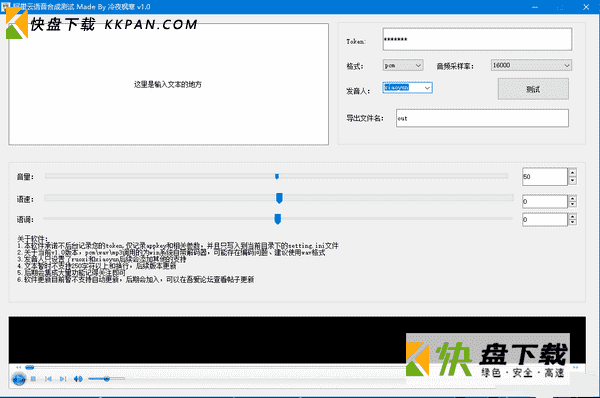This screenshot has height=398, width=600.
Task: Open the 音频采样率 16000 dropdown
Action: point(531,65)
